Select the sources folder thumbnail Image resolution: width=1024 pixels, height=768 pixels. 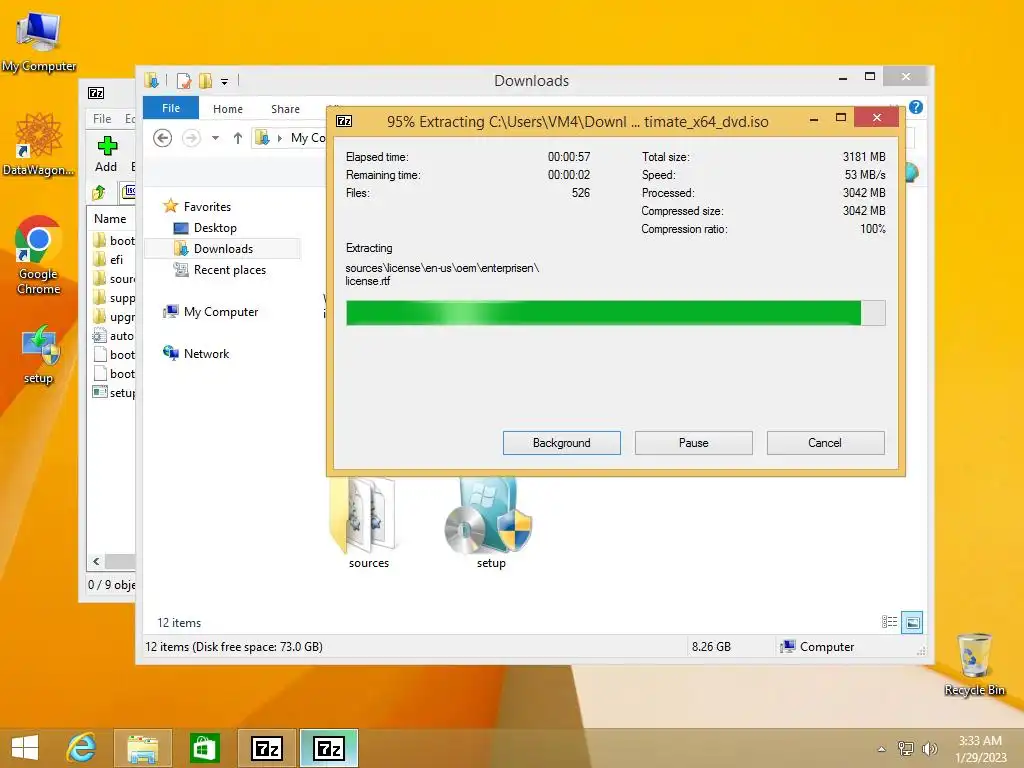point(368,524)
